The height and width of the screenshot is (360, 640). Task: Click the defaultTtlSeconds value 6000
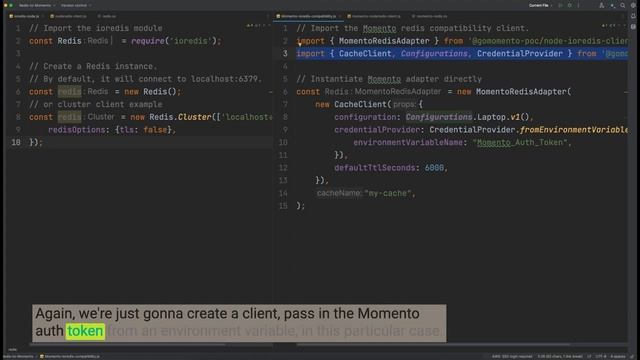(x=434, y=168)
